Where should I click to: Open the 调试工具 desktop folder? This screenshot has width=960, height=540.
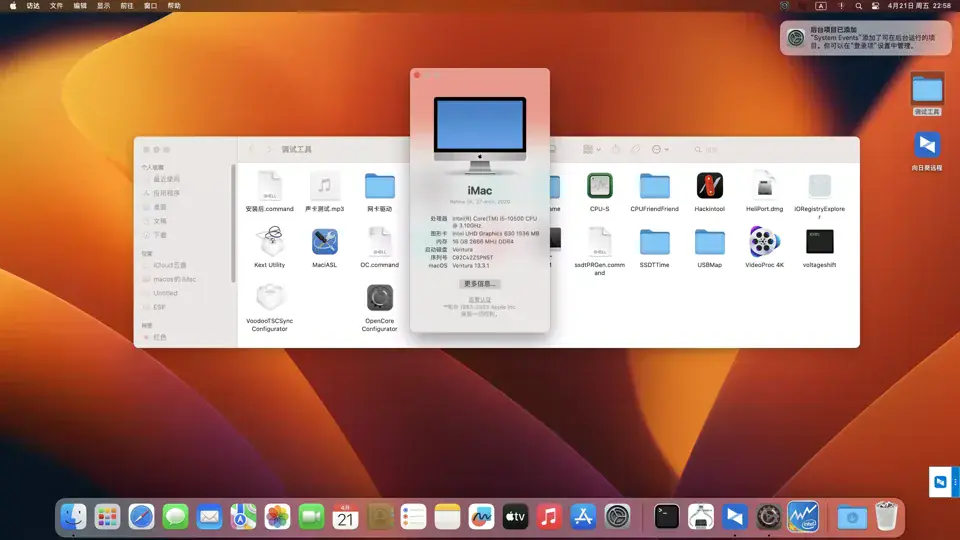click(x=927, y=91)
